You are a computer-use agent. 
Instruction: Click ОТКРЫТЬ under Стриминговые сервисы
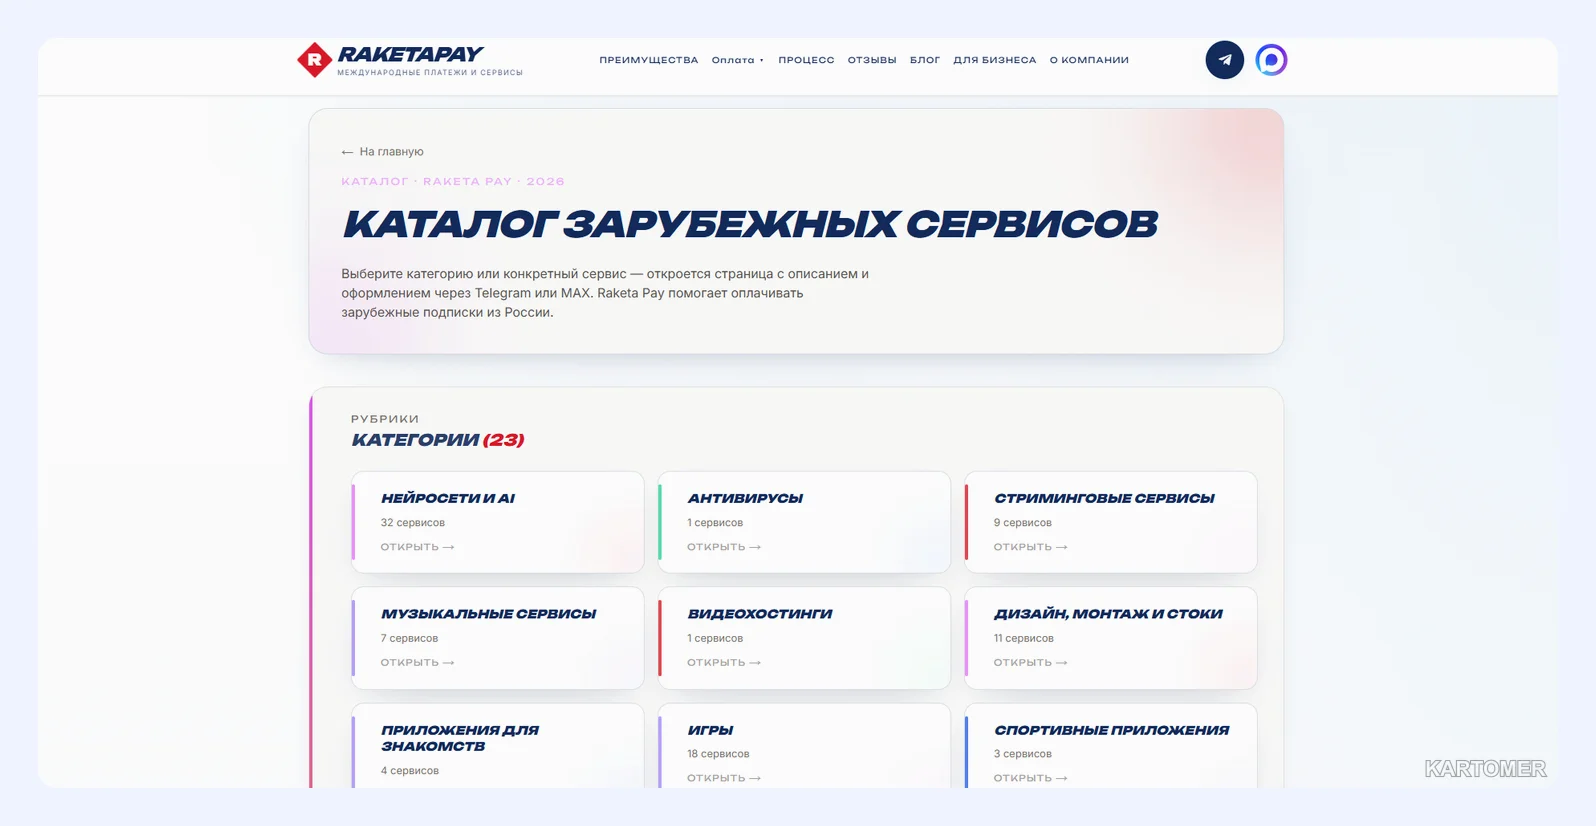pos(1030,547)
